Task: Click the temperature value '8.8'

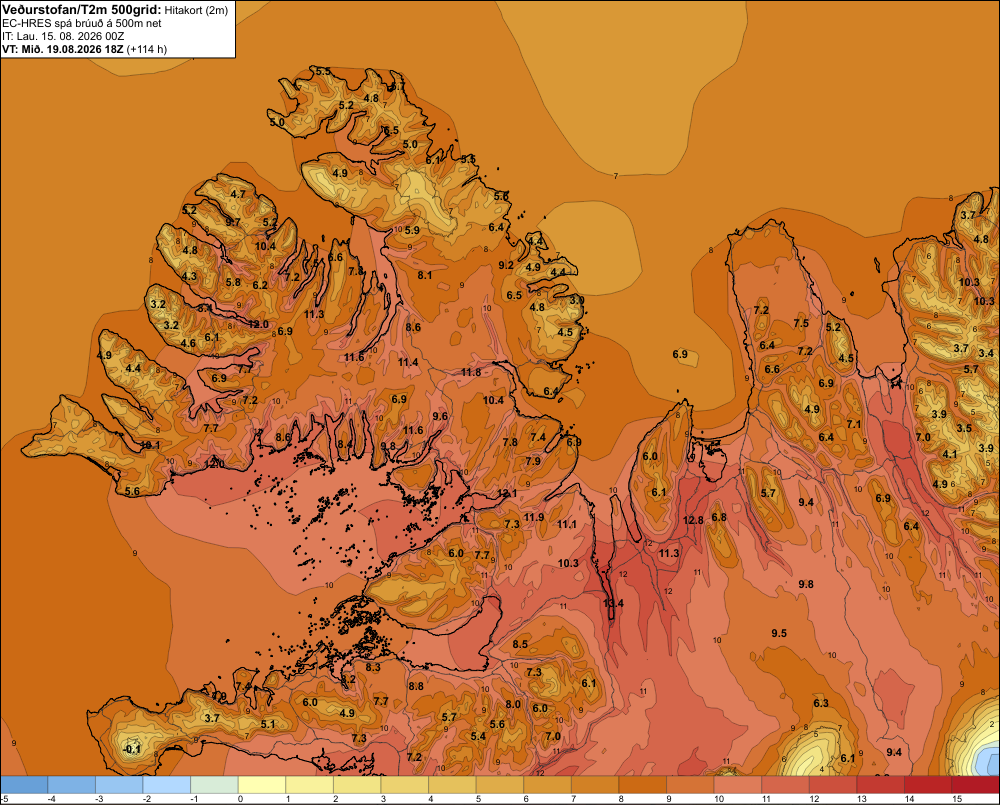Action: [416, 686]
